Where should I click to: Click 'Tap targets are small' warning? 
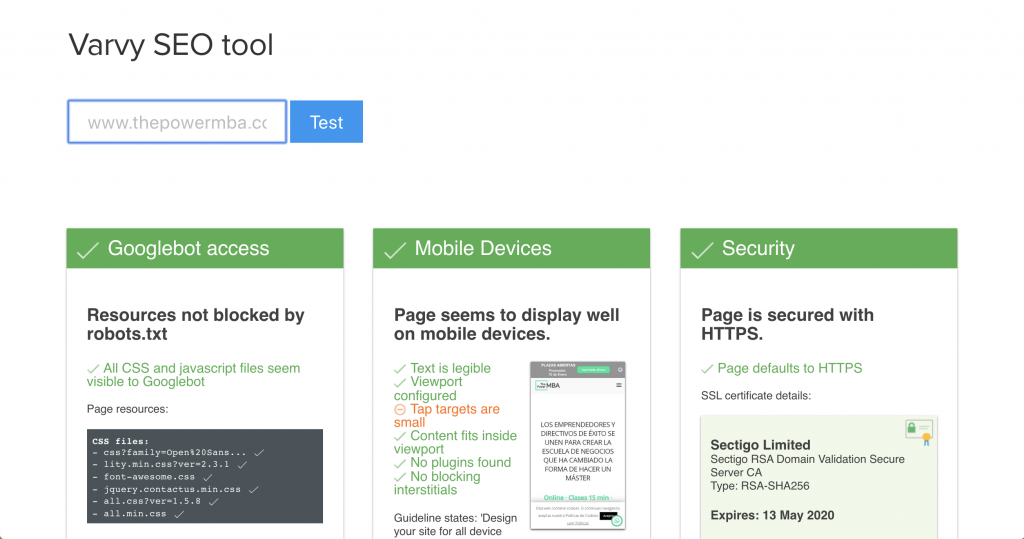[447, 416]
